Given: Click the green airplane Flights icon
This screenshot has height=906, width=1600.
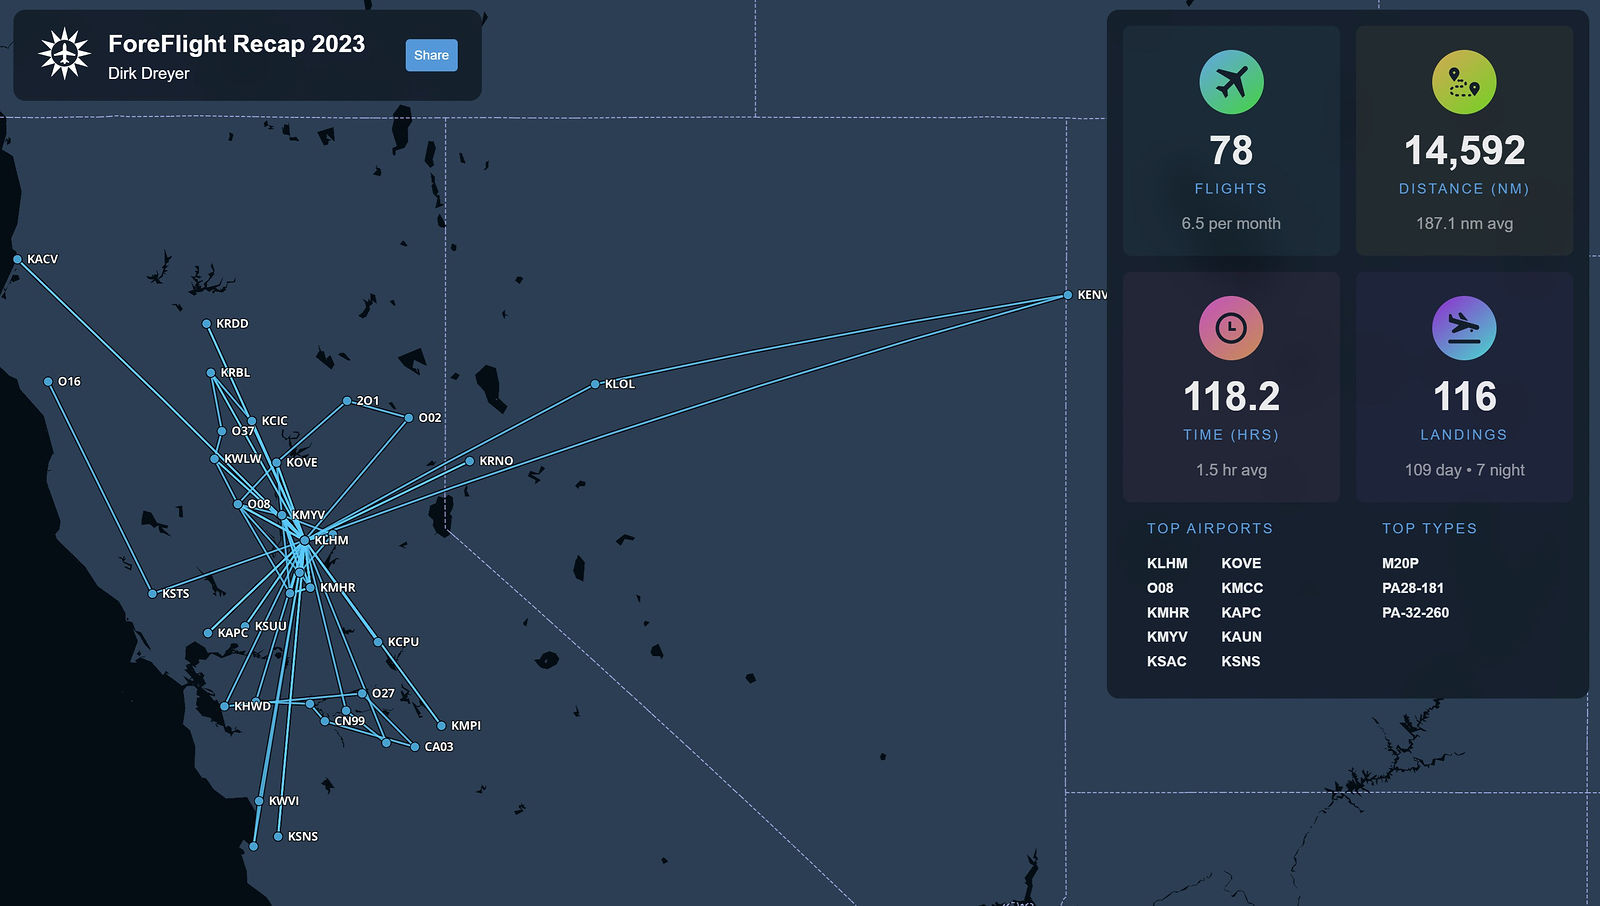Looking at the screenshot, I should (1231, 82).
